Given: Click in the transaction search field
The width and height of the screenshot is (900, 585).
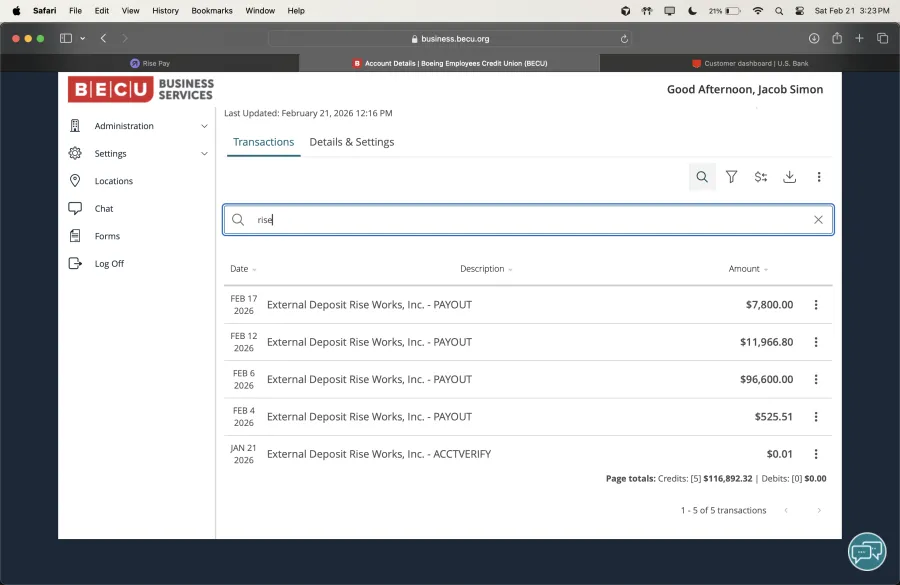Looking at the screenshot, I should coord(528,219).
